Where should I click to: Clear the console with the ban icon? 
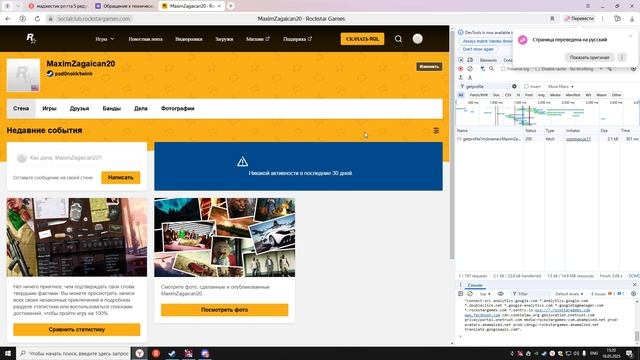470,294
